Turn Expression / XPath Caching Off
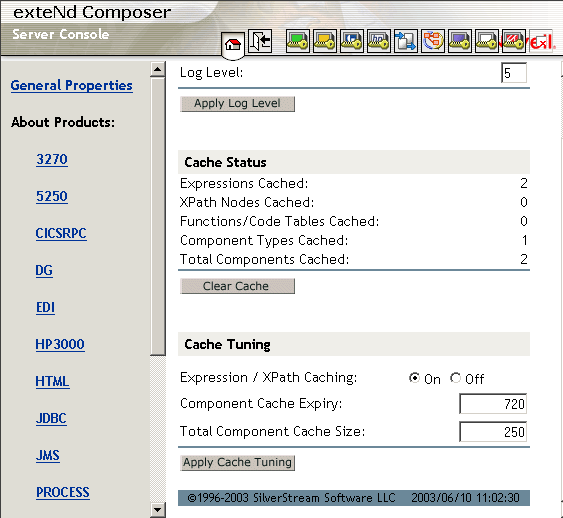 pyautogui.click(x=455, y=378)
